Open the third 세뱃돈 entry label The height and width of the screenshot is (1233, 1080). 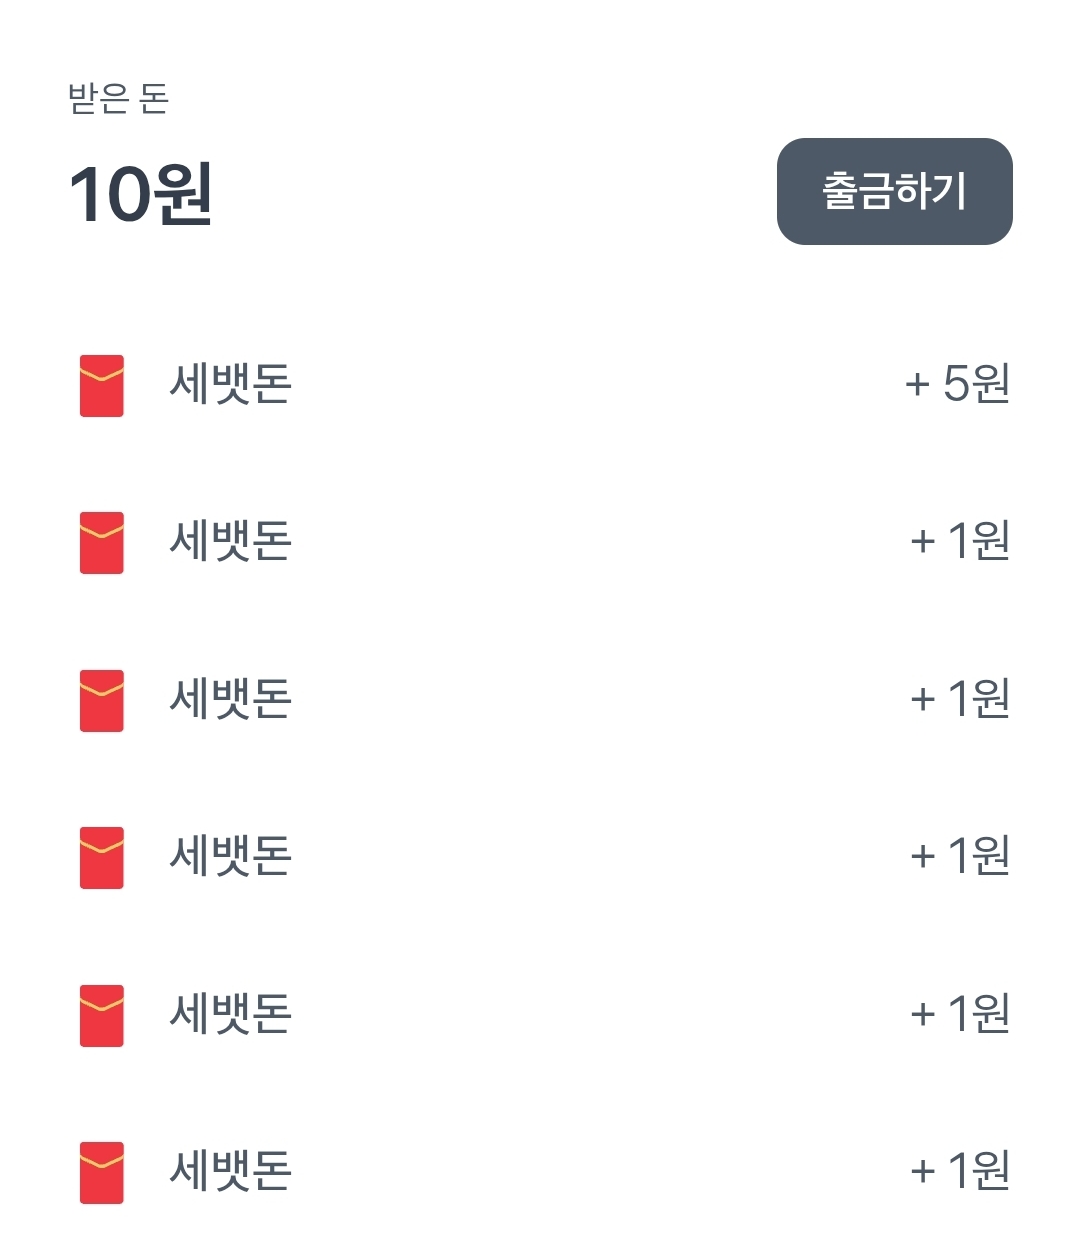[x=230, y=698]
